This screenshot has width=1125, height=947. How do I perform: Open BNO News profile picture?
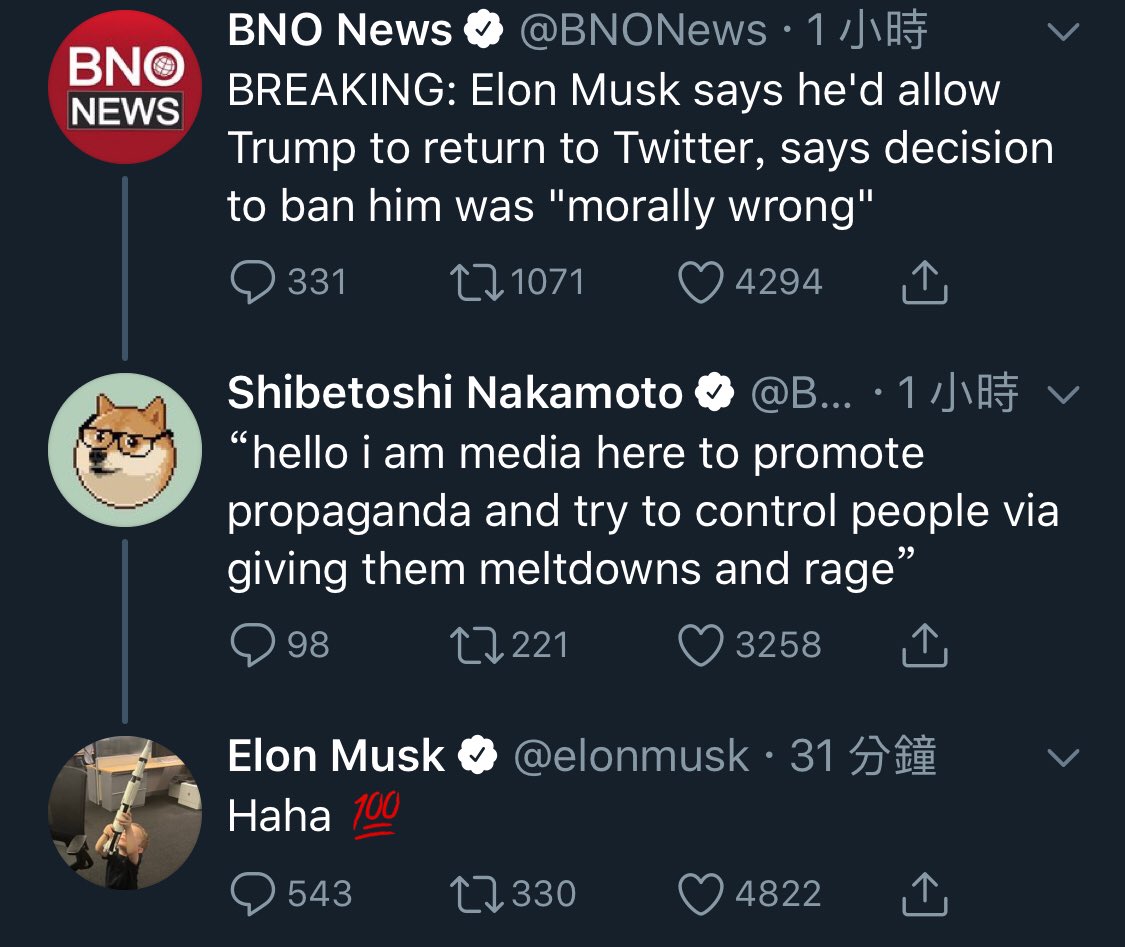[x=125, y=88]
